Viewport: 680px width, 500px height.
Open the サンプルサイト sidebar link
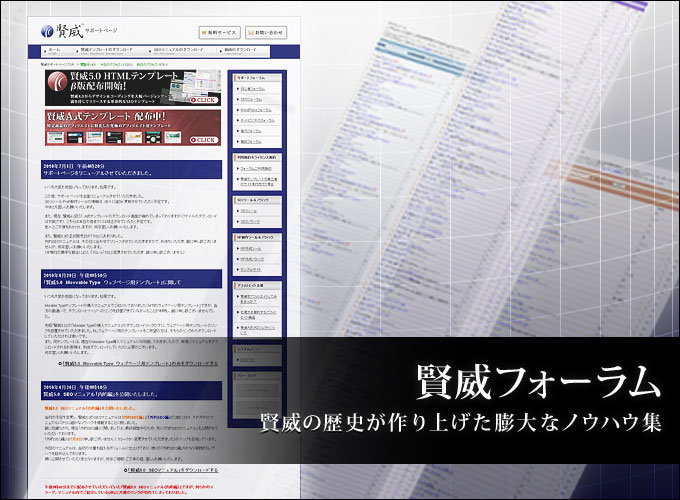click(251, 269)
